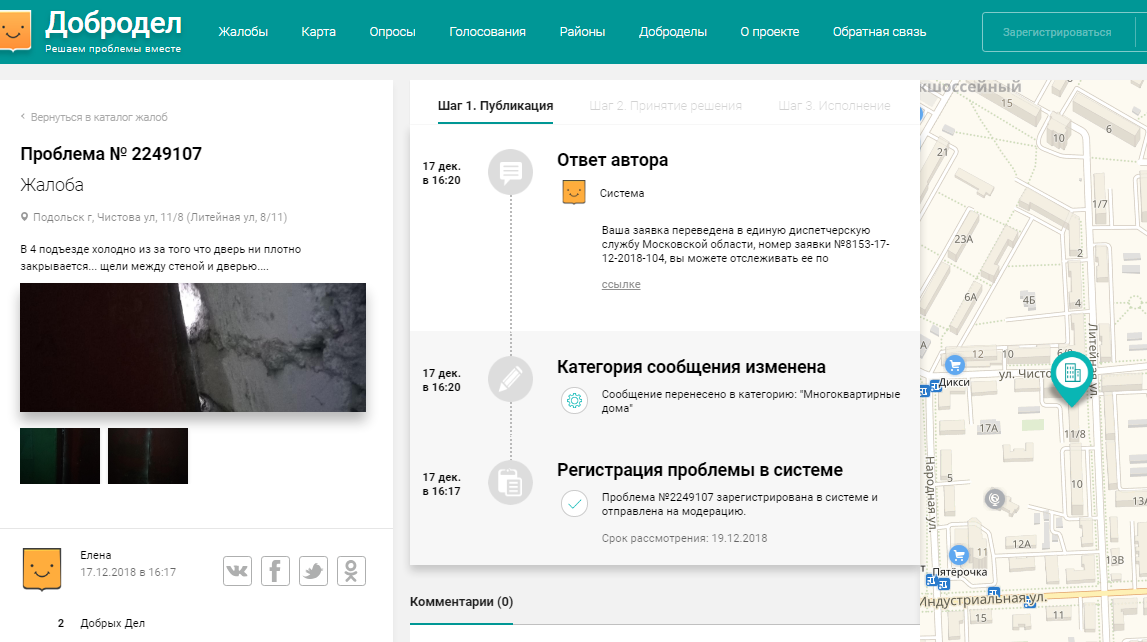Click the Добродел smiley logo icon

pyautogui.click(x=18, y=31)
